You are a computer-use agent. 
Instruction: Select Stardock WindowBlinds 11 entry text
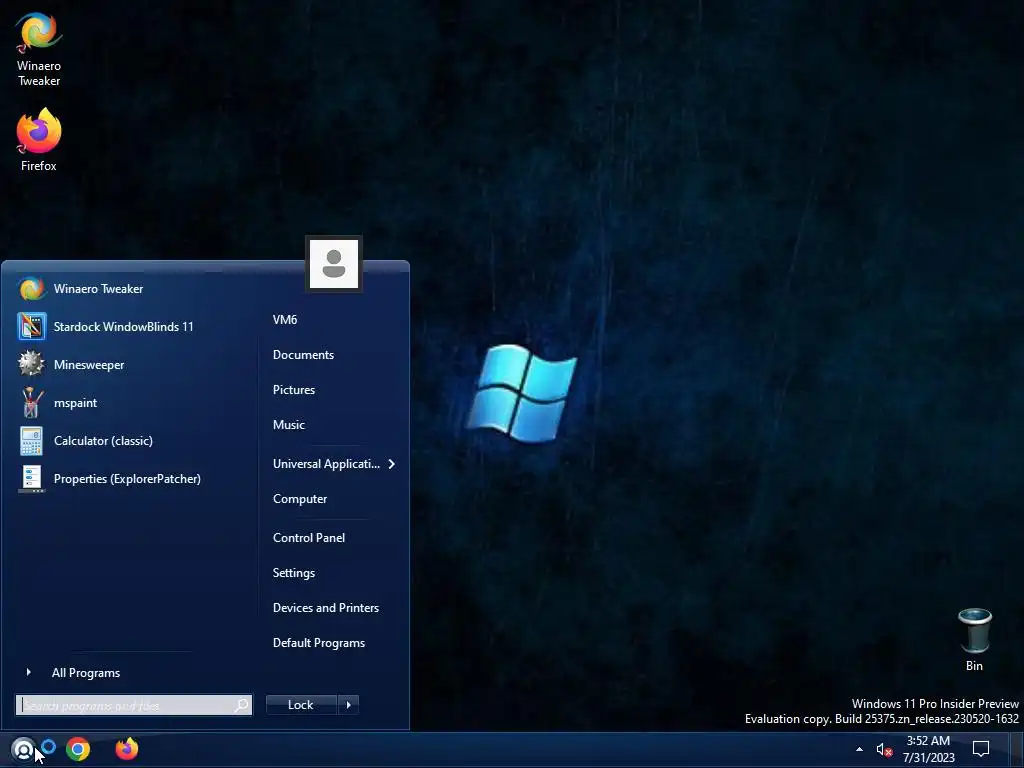(x=123, y=327)
